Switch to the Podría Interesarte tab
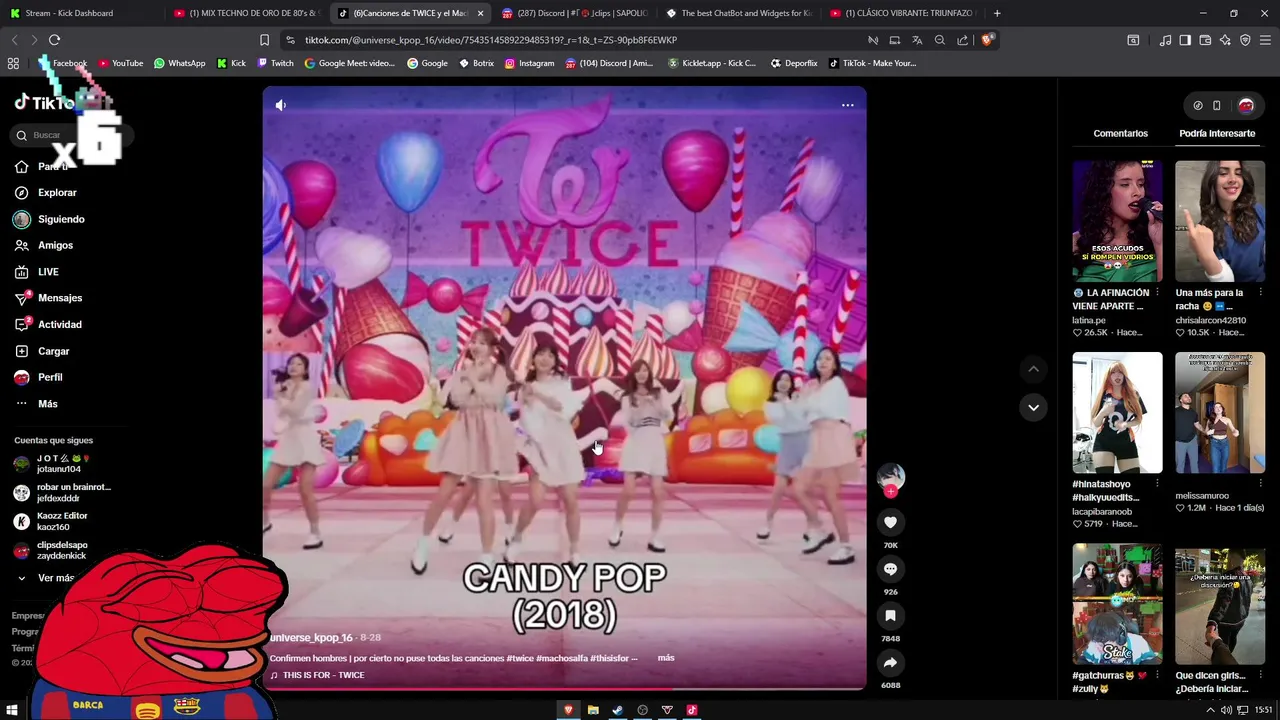1280x720 pixels. pos(1217,133)
